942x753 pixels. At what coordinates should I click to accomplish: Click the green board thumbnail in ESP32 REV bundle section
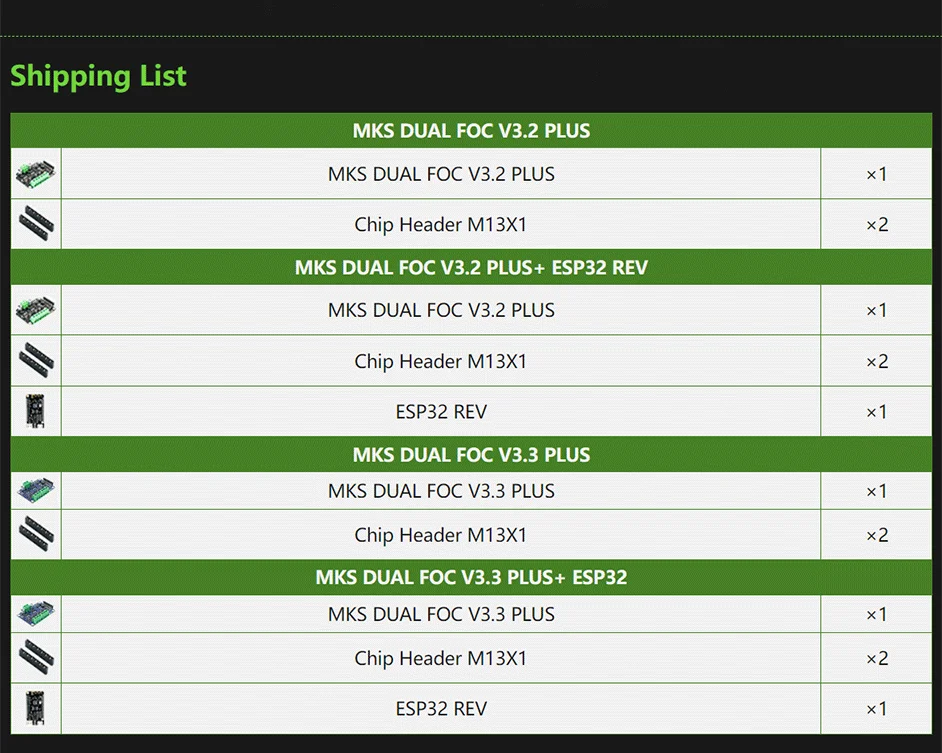(35, 309)
